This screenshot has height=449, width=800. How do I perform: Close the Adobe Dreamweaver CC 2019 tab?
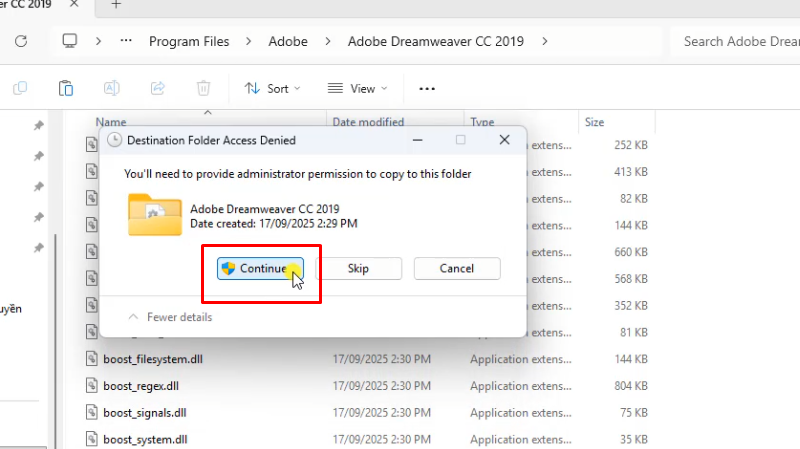[x=74, y=4]
